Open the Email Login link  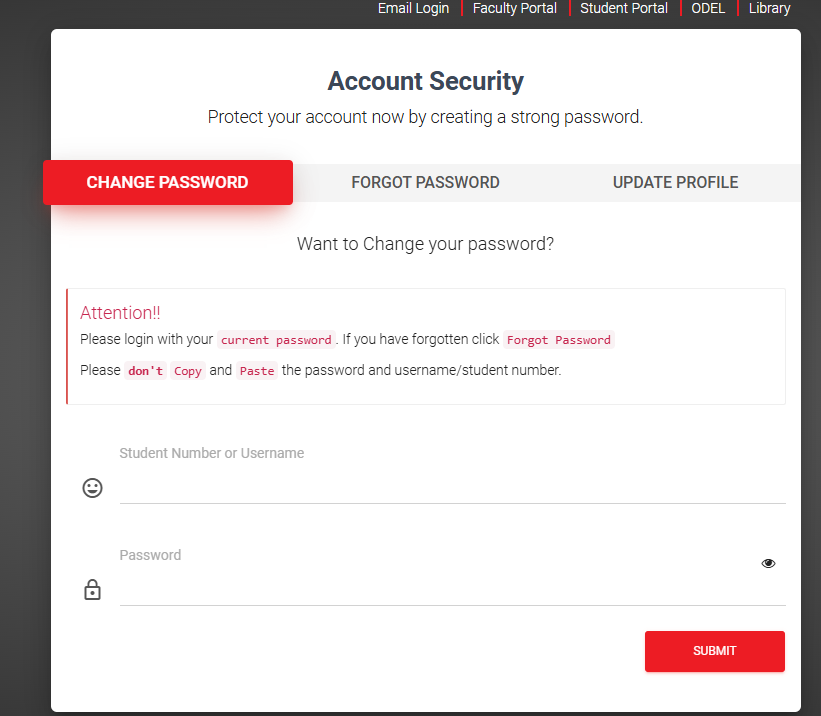[x=414, y=8]
